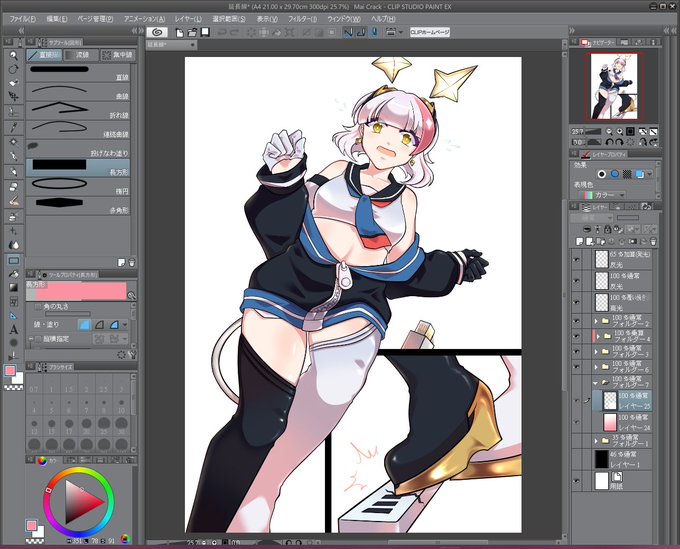
Task: Delete the sub tool with the trash icon
Action: 132,262
